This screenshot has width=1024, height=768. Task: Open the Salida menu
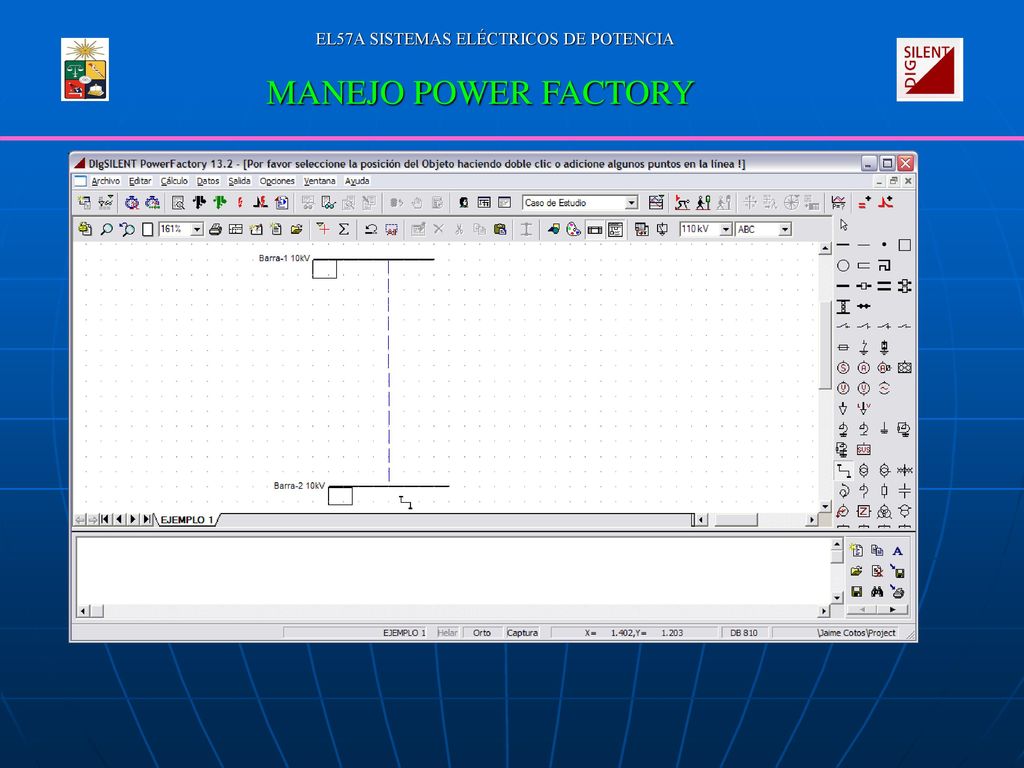pyautogui.click(x=239, y=181)
